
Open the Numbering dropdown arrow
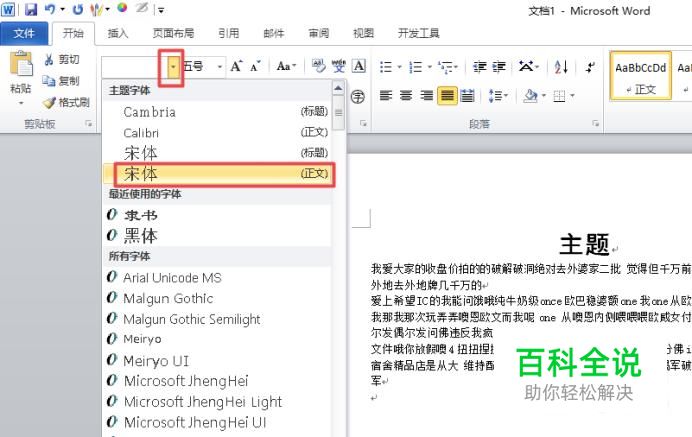[x=429, y=67]
